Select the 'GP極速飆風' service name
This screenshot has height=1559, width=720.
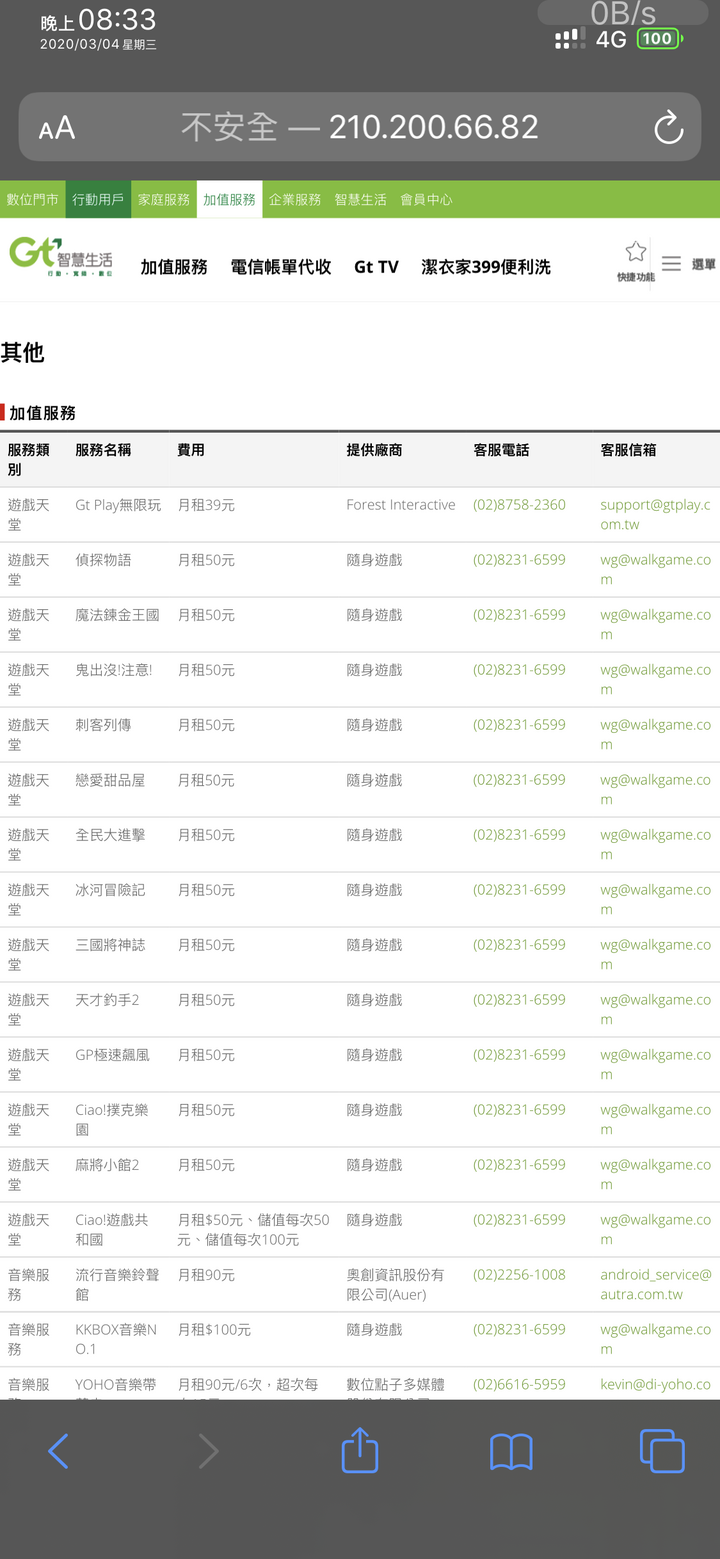[x=112, y=1055]
